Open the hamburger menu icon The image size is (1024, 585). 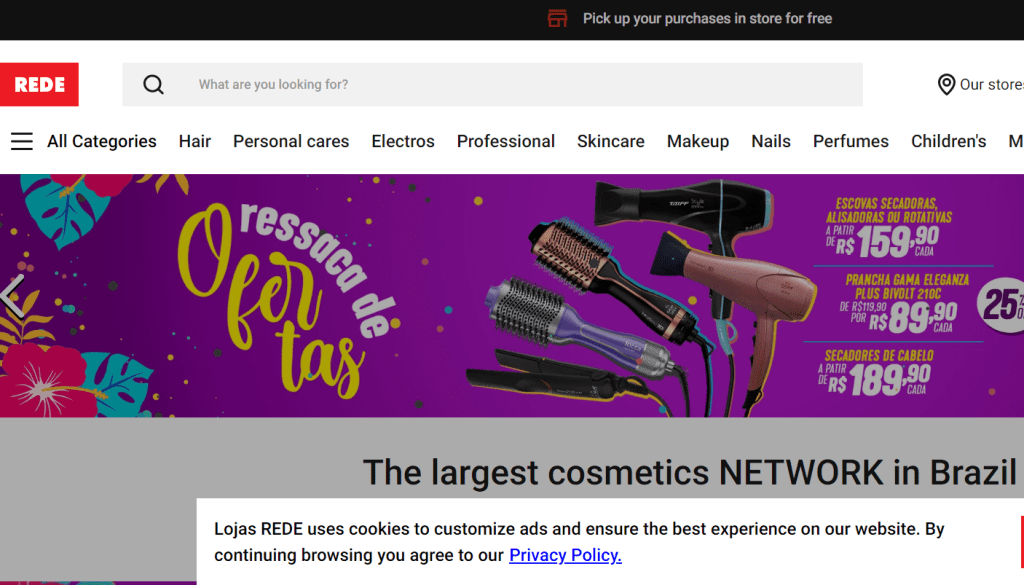coord(22,141)
